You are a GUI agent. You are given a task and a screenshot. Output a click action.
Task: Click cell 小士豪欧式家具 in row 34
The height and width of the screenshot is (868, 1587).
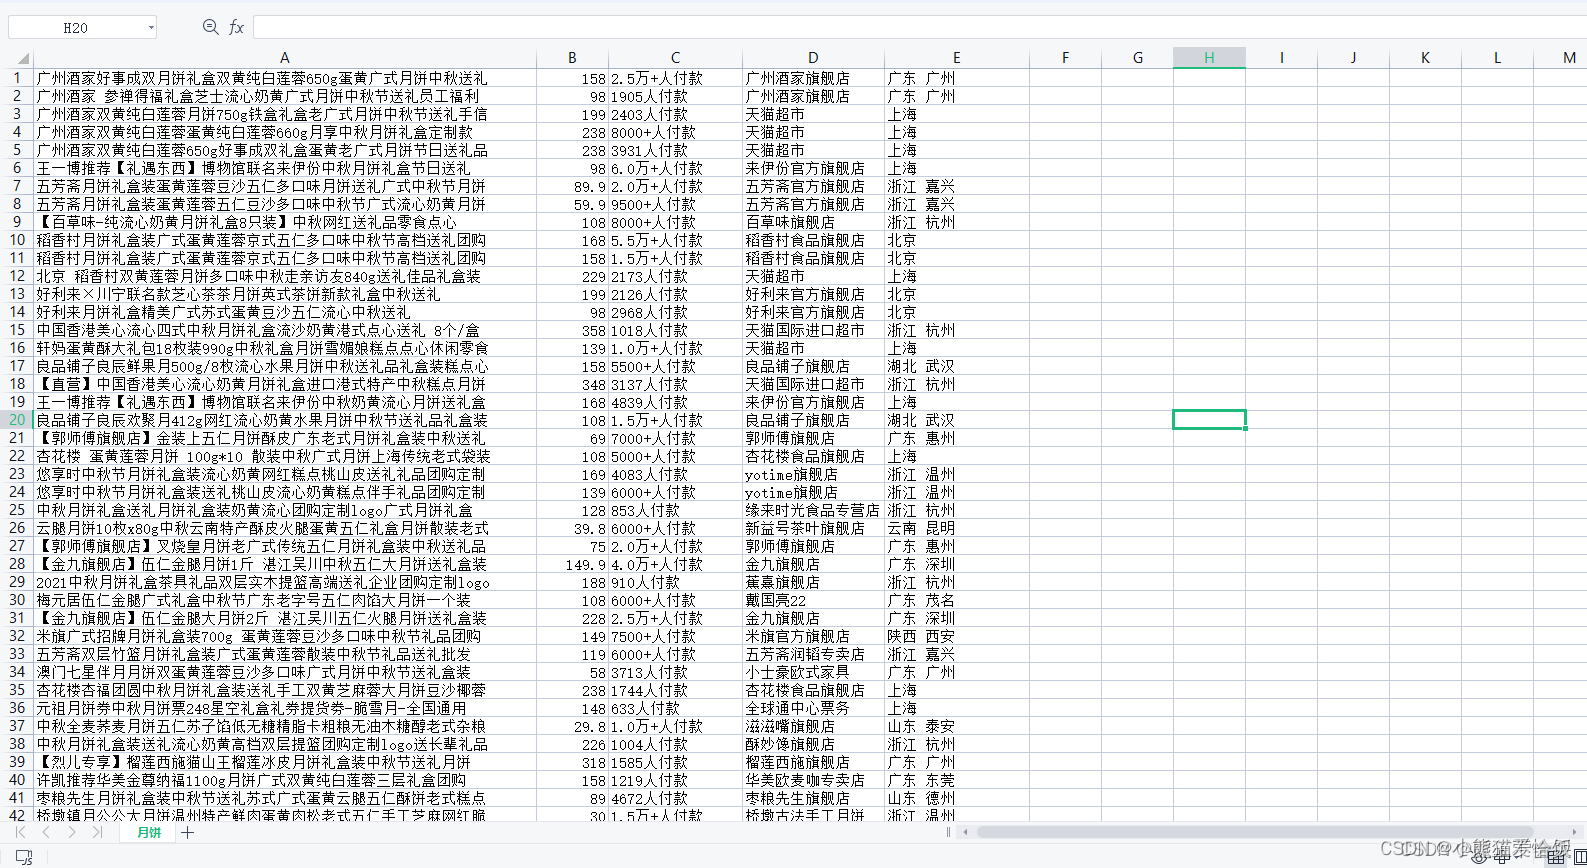click(x=813, y=672)
